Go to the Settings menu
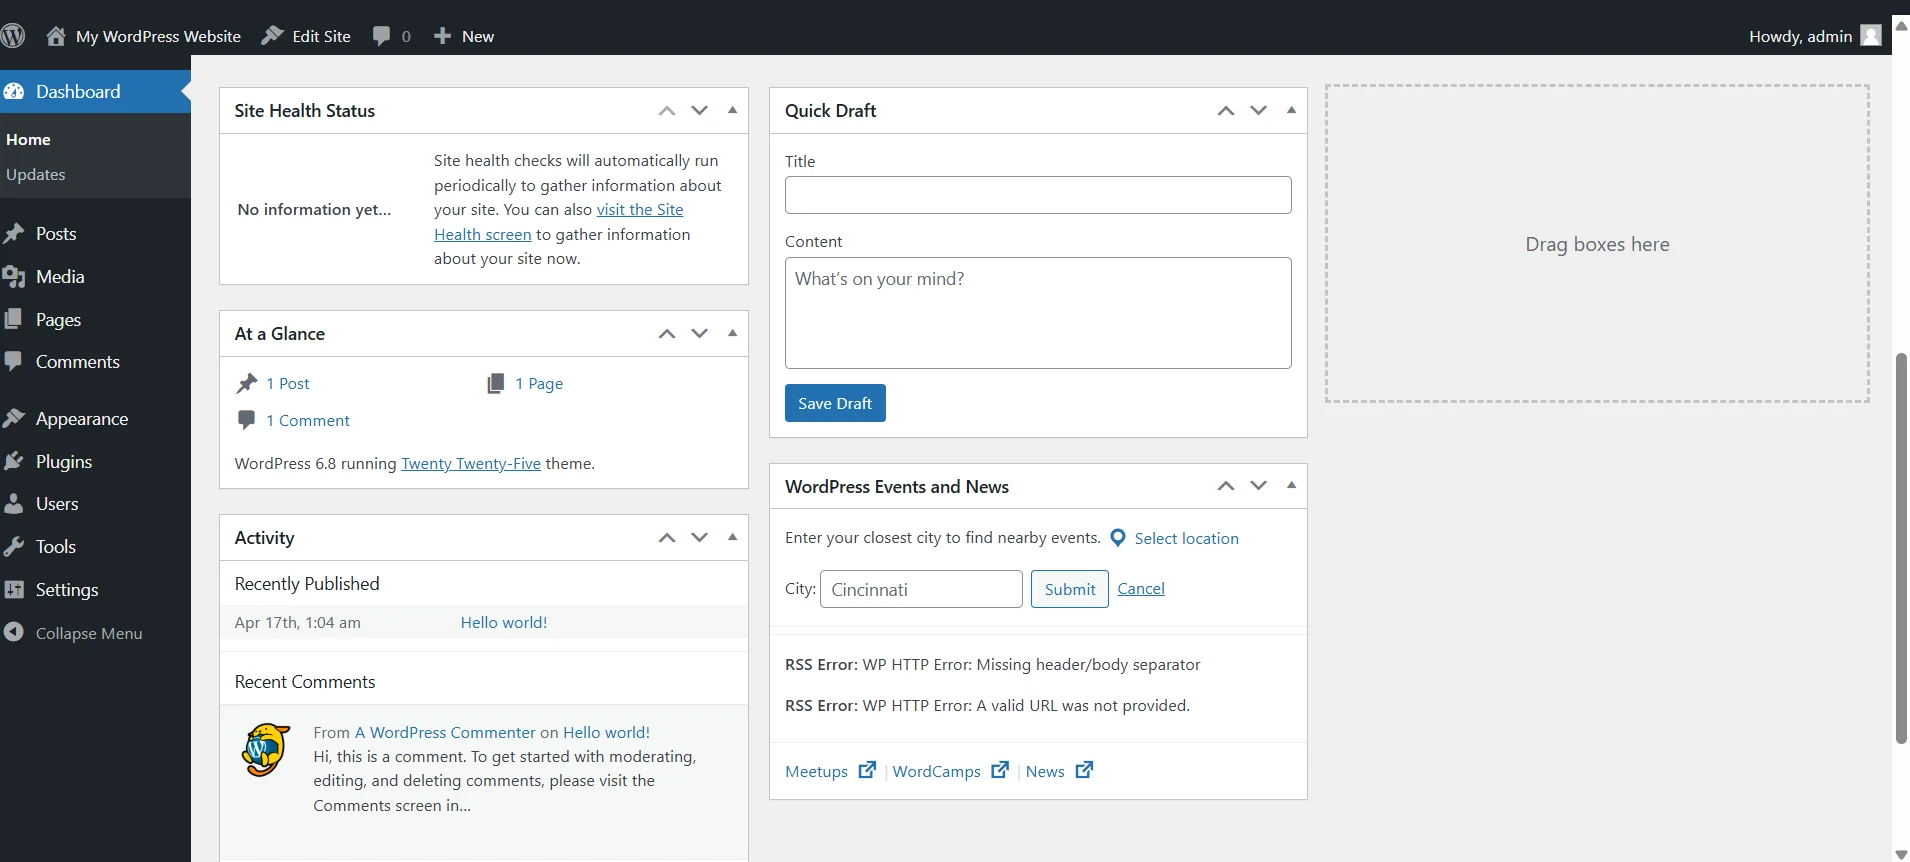The height and width of the screenshot is (862, 1910). [95, 590]
